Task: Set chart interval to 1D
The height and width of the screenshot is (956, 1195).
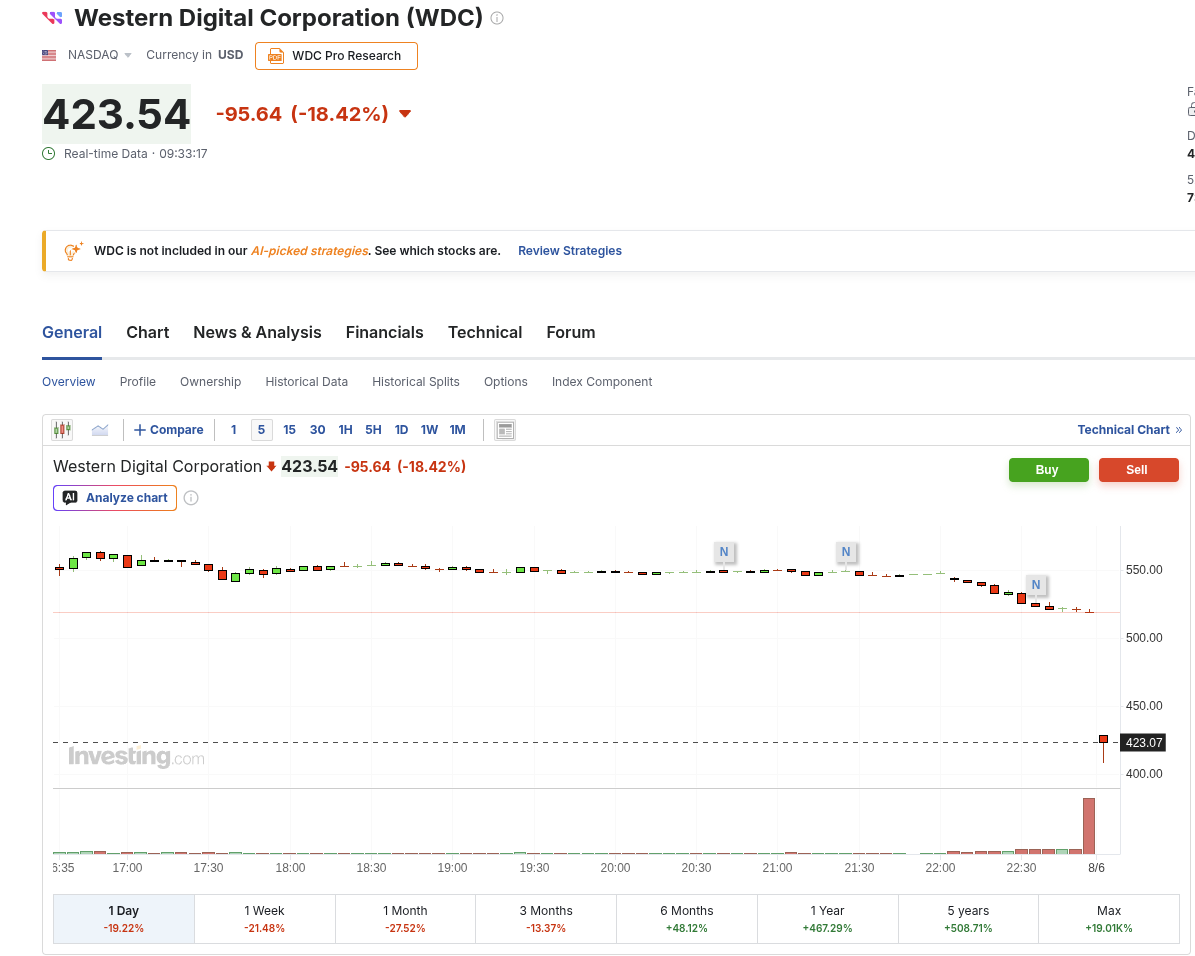Action: tap(402, 430)
